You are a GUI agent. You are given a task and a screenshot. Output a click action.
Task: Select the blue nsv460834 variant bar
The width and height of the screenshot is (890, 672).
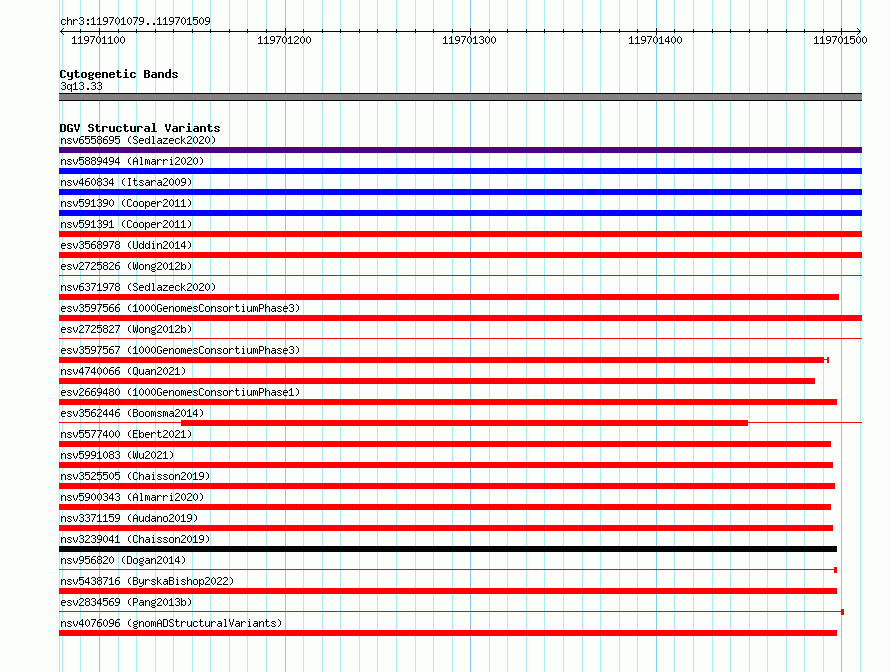(x=460, y=192)
